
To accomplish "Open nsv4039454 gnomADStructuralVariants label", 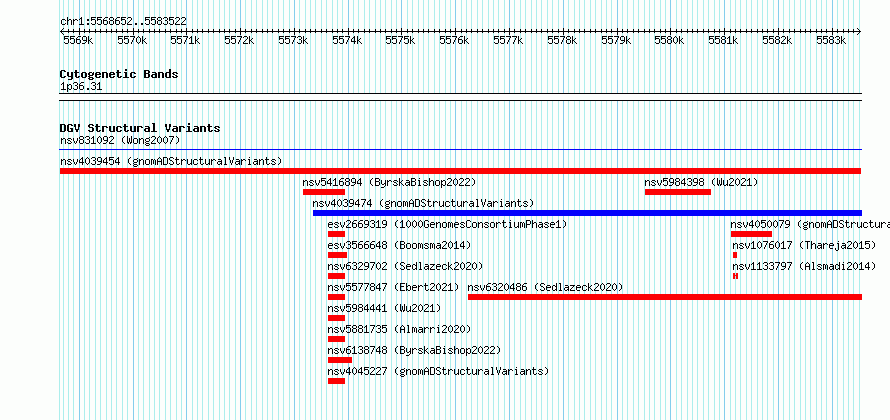I will tap(171, 161).
